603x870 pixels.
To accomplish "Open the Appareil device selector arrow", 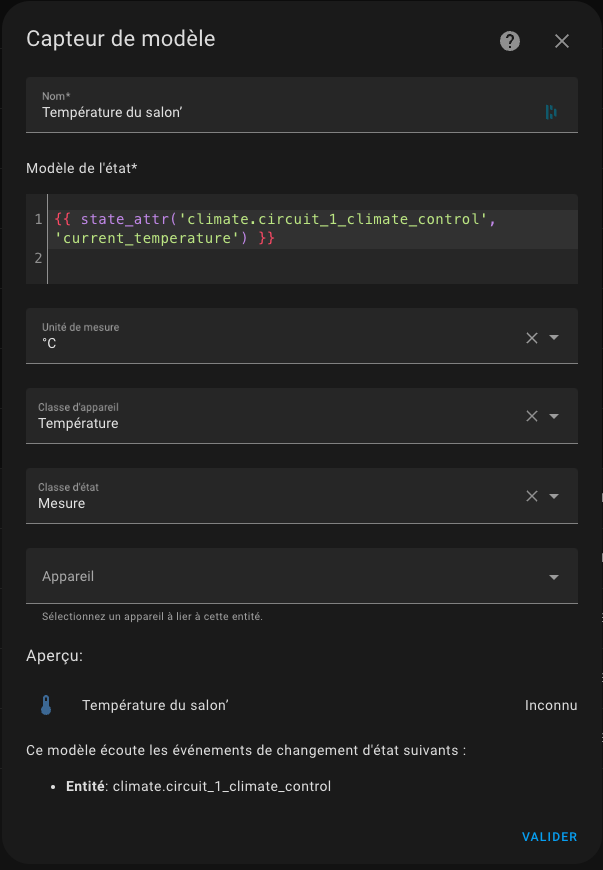I will tap(554, 577).
